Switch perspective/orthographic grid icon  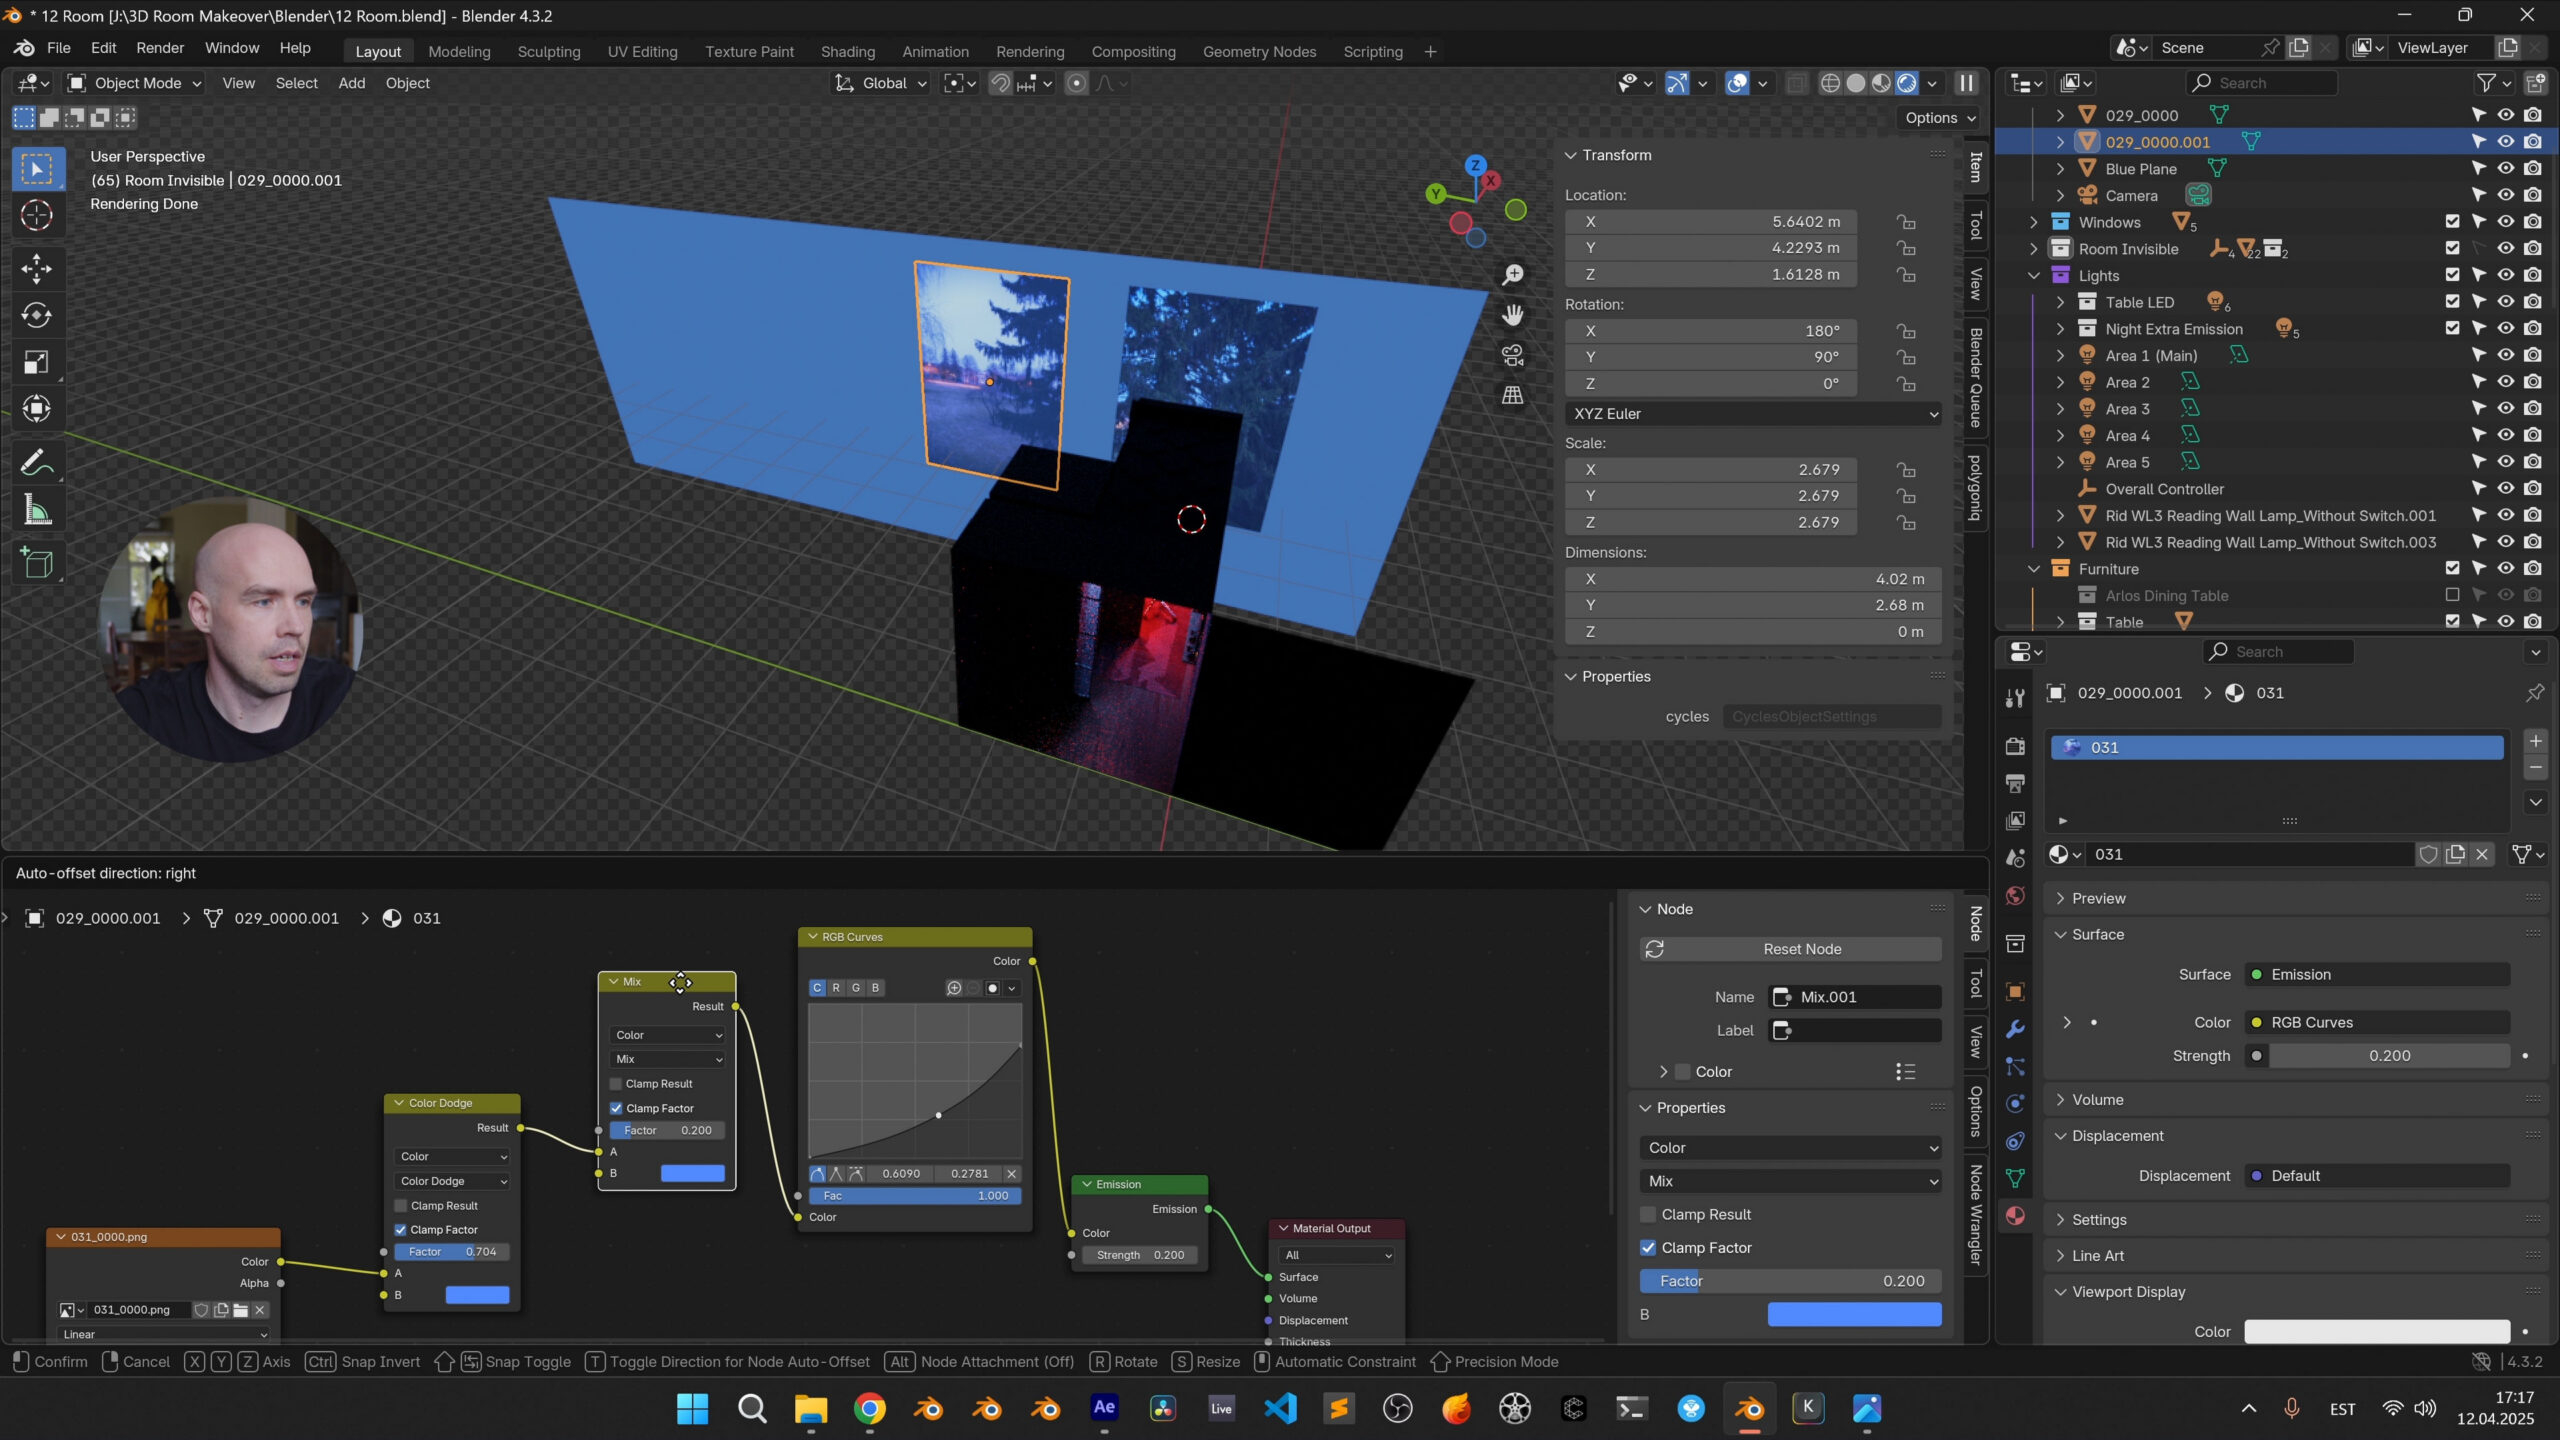(1513, 395)
